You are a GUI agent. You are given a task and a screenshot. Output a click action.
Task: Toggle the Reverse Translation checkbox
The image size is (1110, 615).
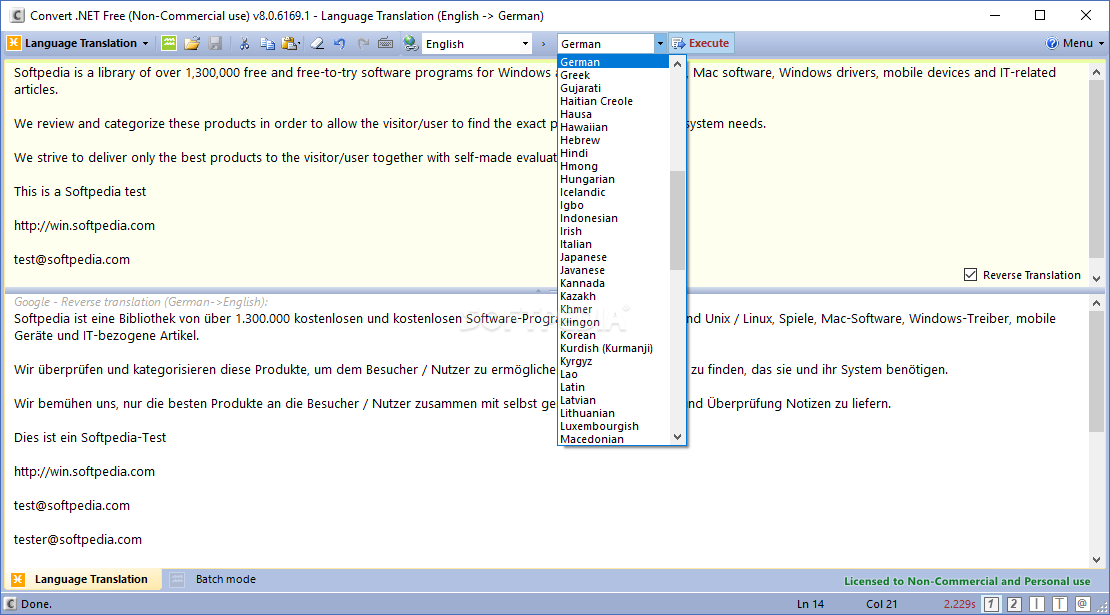971,275
